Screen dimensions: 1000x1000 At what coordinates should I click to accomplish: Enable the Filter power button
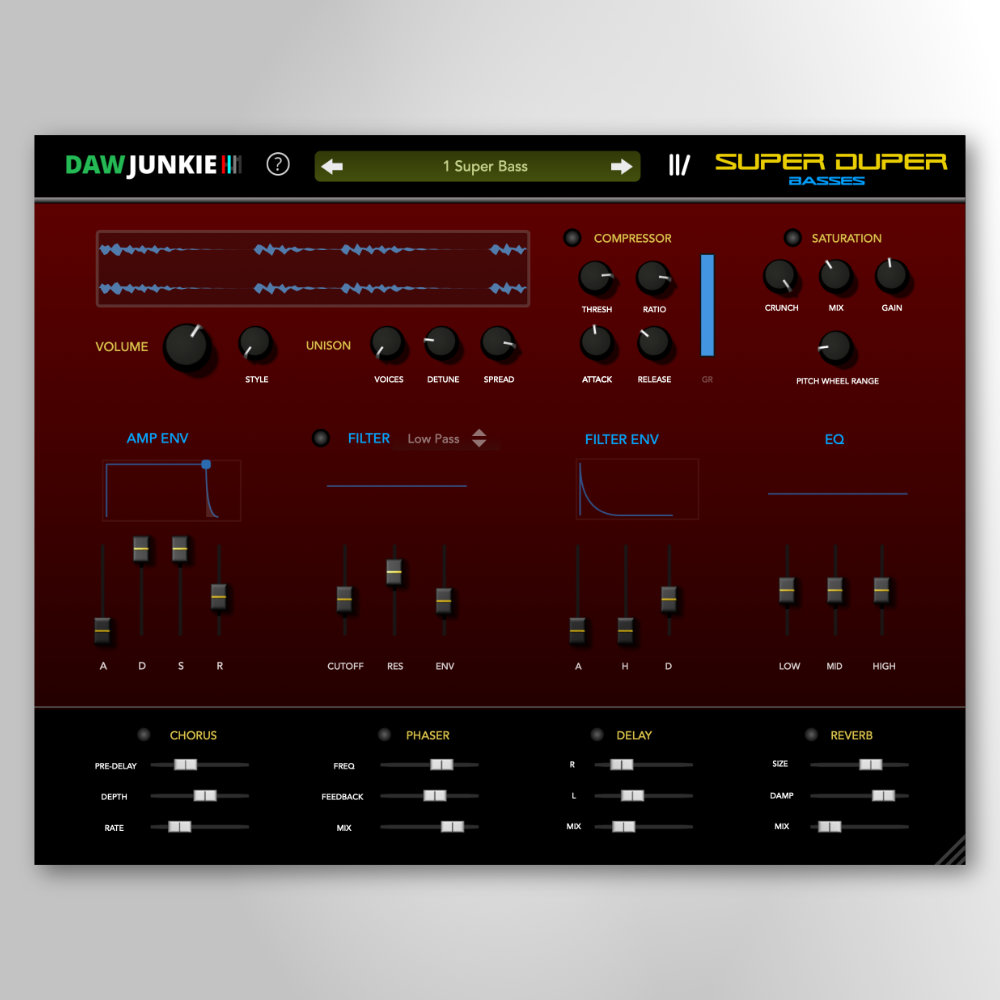[321, 438]
